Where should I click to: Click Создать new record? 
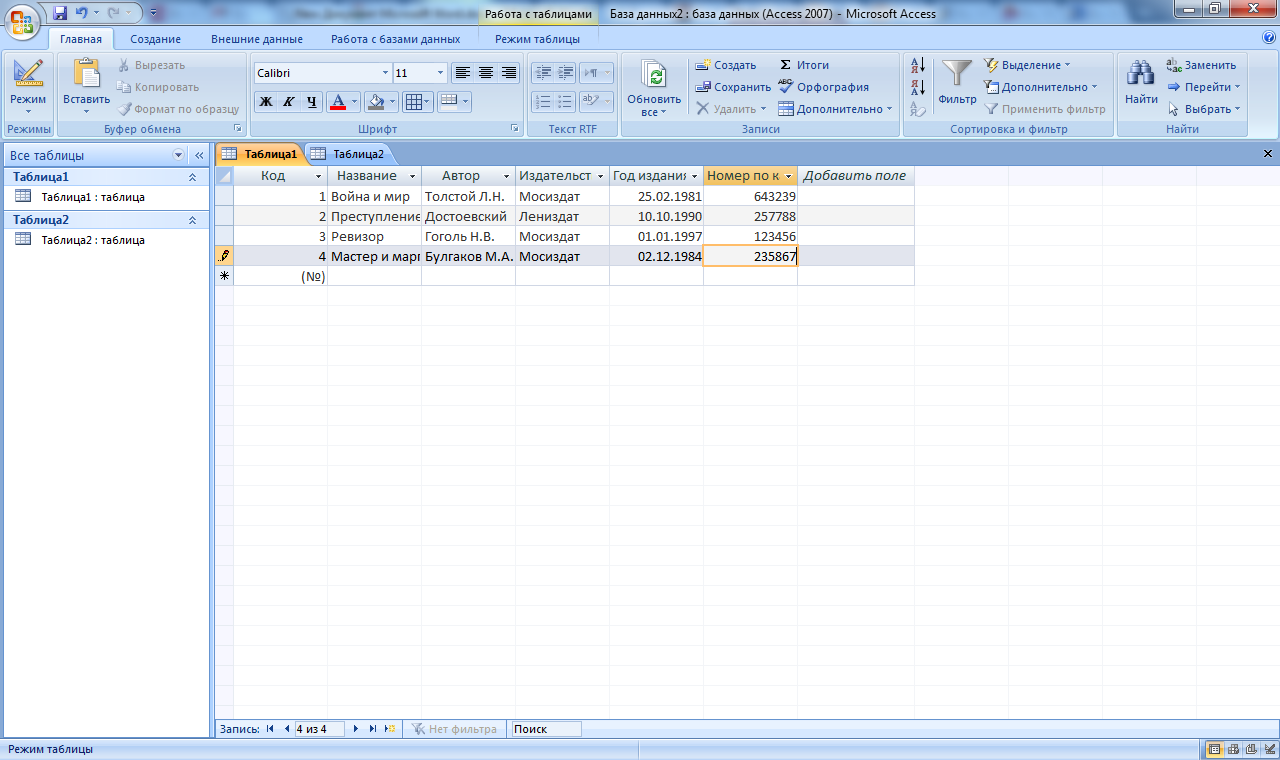tap(726, 65)
